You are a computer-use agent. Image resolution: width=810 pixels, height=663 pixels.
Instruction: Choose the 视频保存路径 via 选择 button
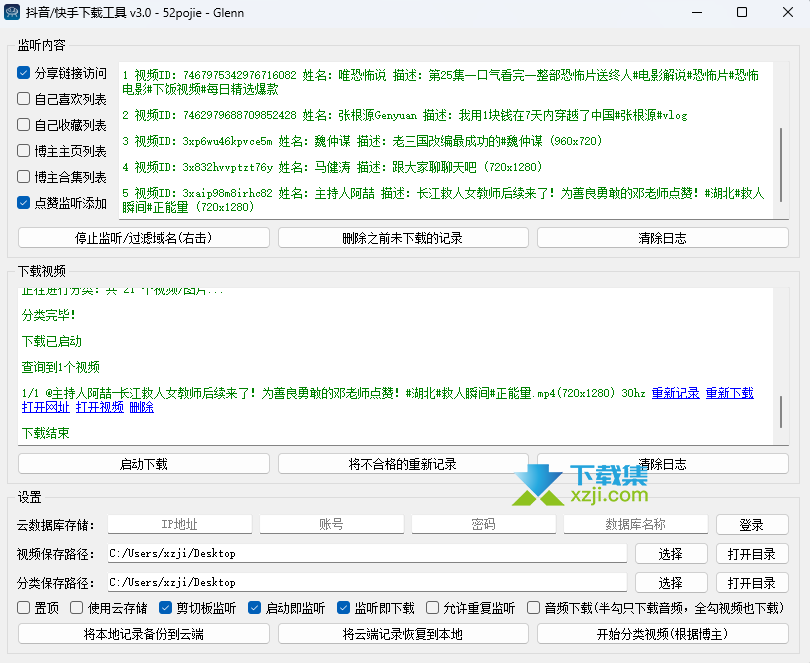671,553
